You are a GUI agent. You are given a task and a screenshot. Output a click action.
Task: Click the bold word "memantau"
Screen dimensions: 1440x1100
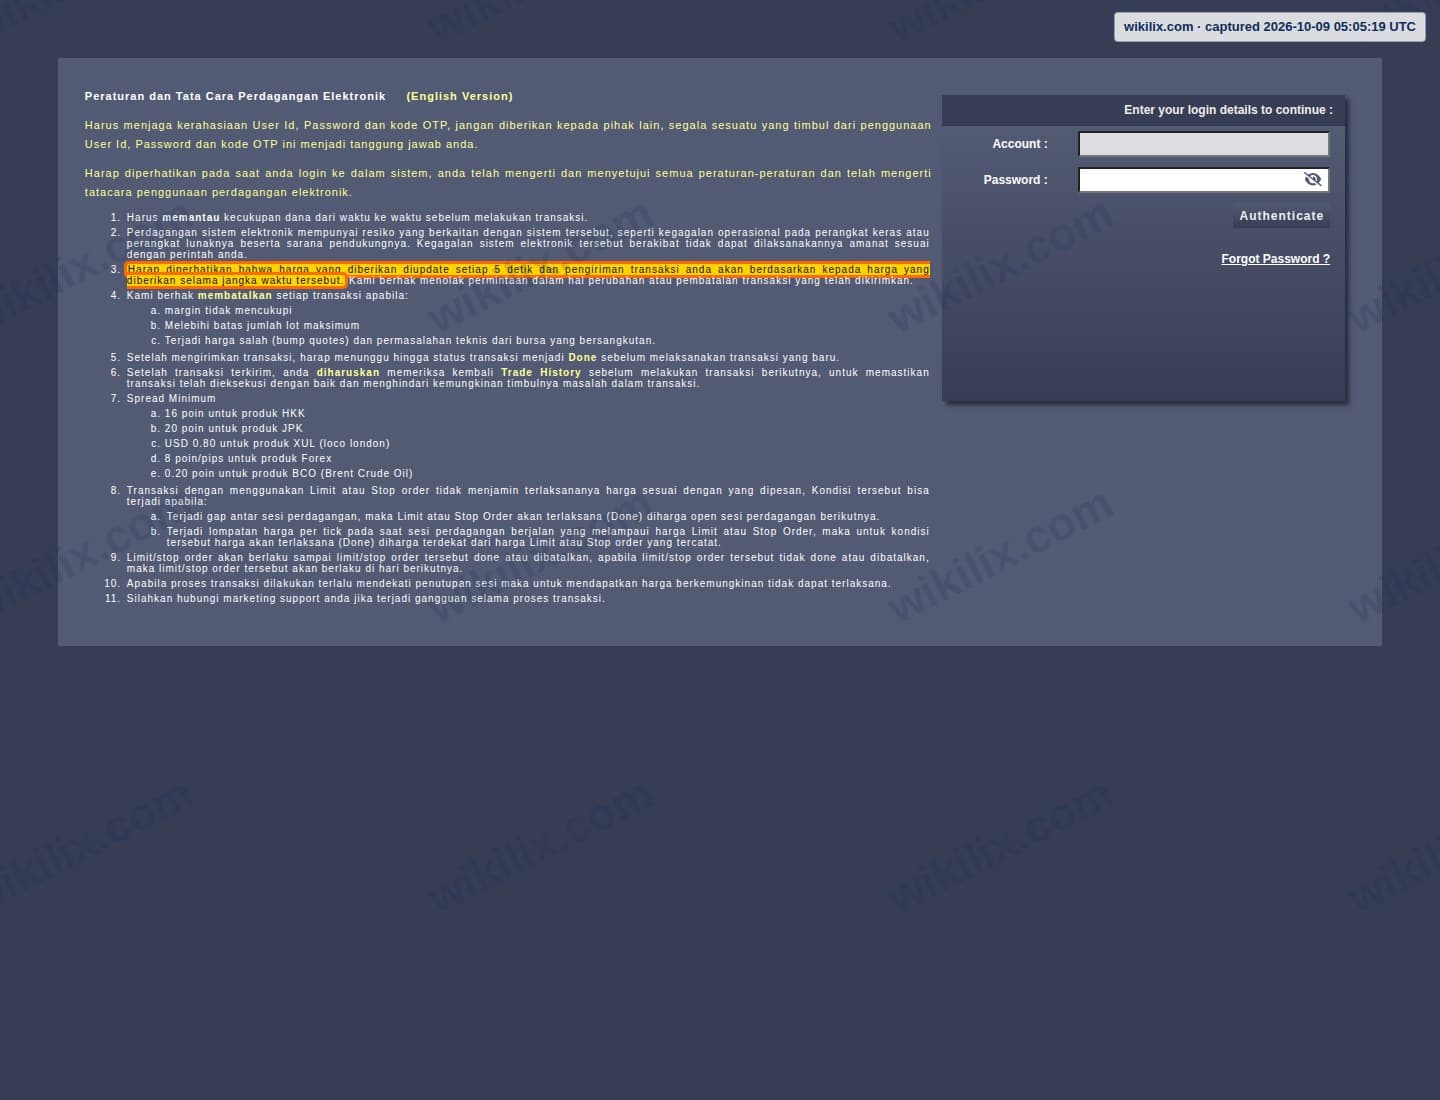[x=191, y=218]
